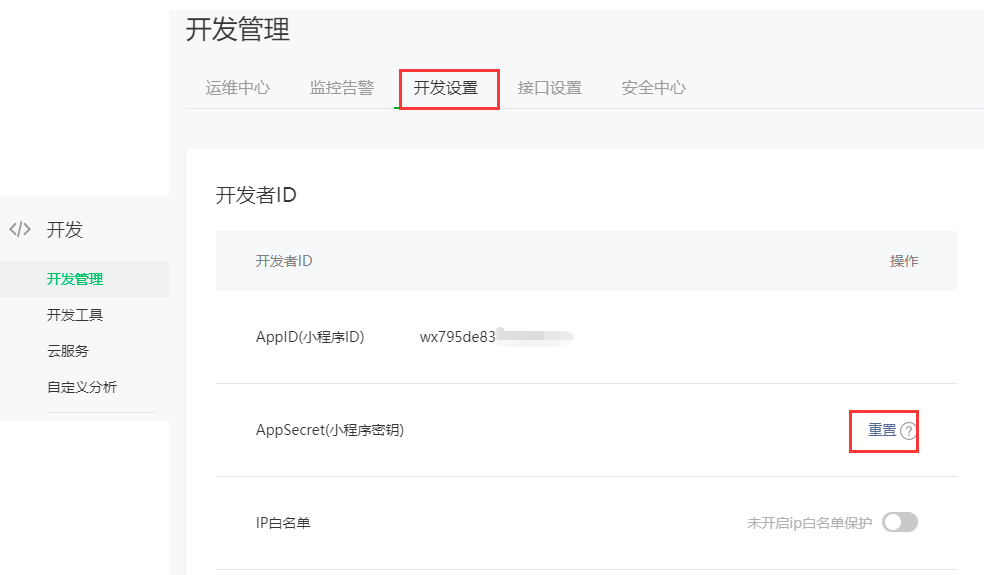Click the 开发 code brackets icon
The image size is (992, 575).
point(20,229)
